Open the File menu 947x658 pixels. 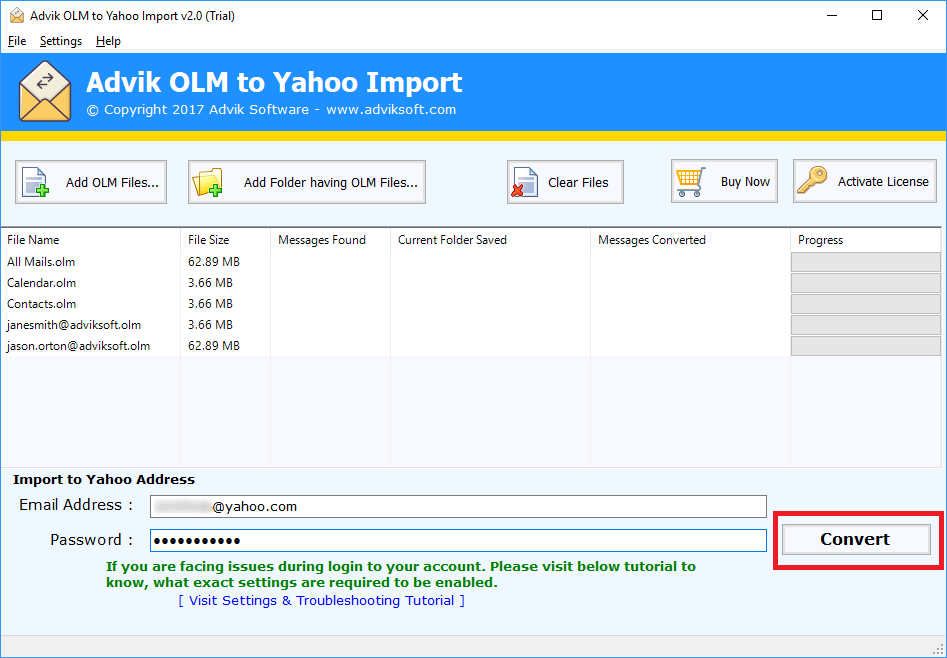17,41
